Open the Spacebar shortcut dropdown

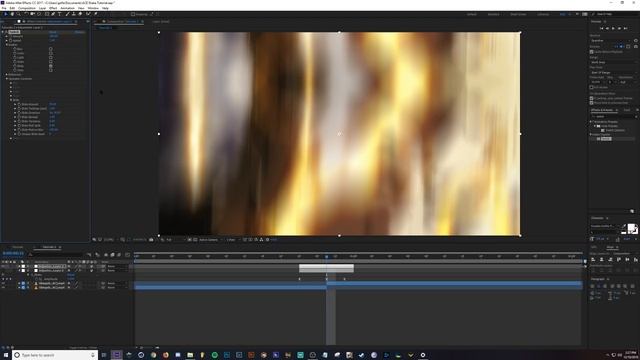pyautogui.click(x=611, y=41)
